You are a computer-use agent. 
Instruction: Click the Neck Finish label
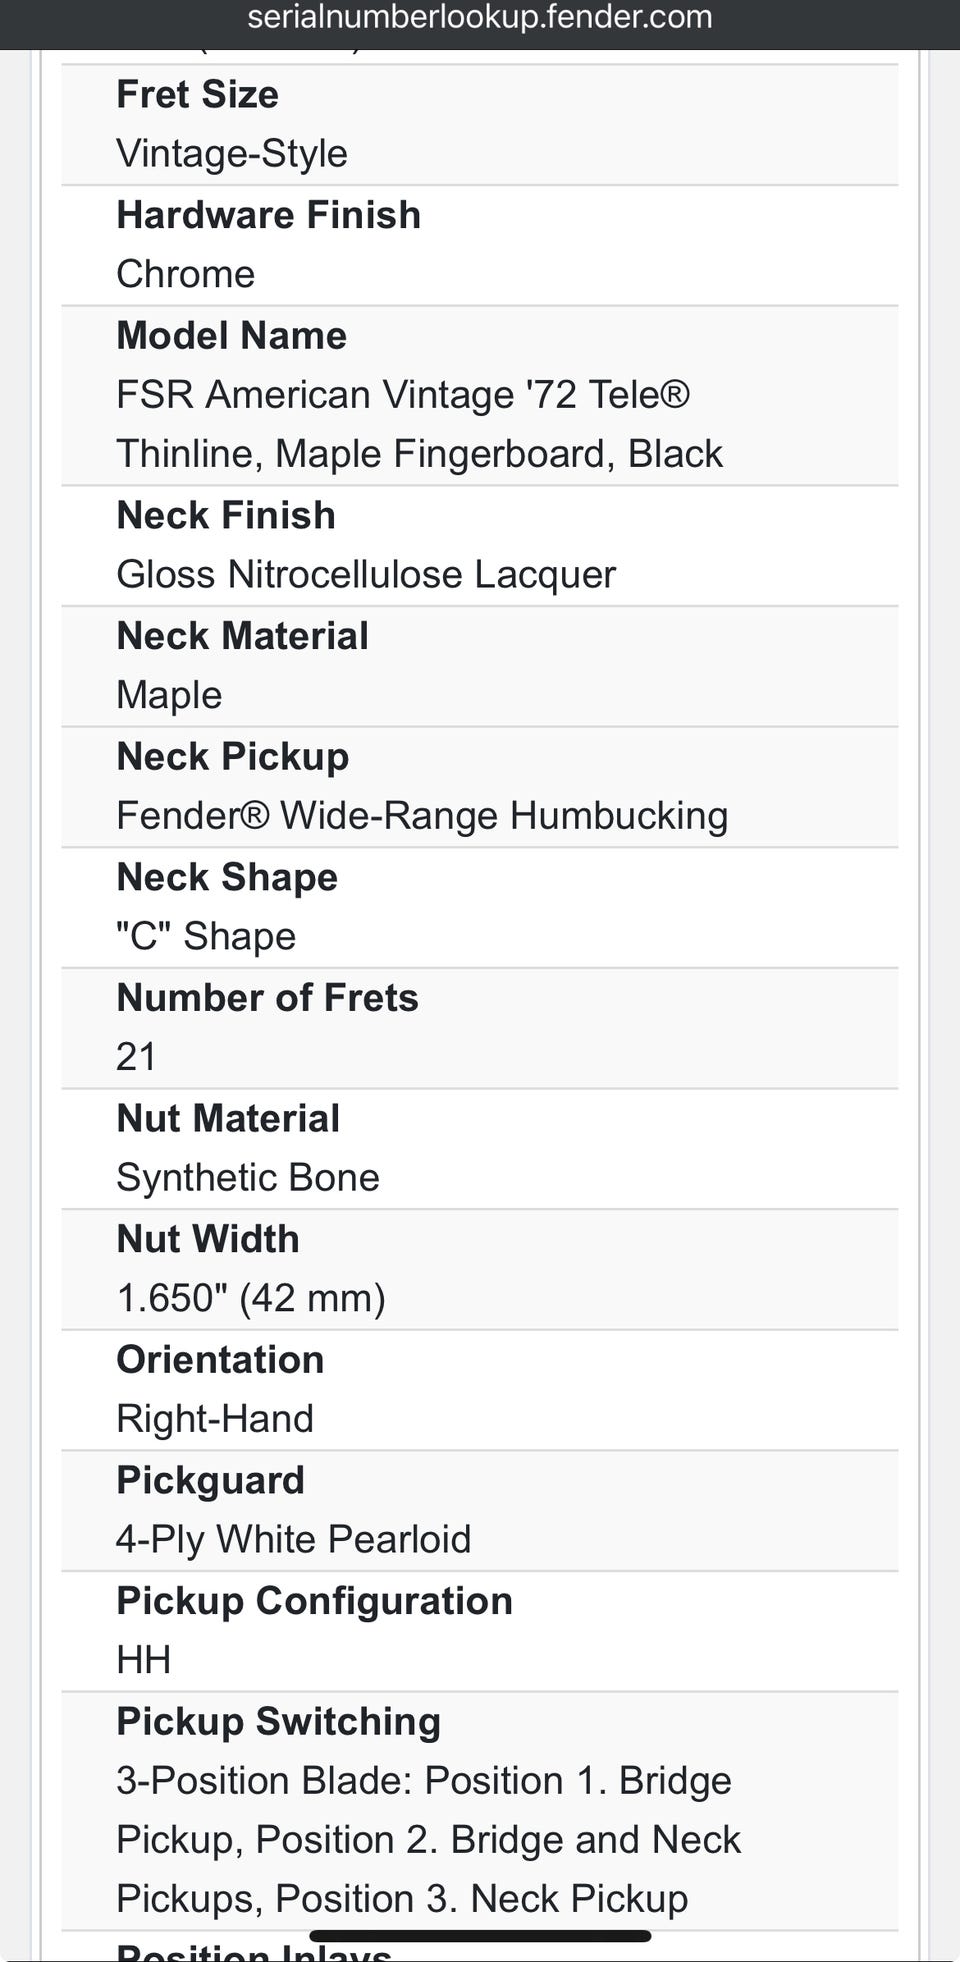coord(225,516)
